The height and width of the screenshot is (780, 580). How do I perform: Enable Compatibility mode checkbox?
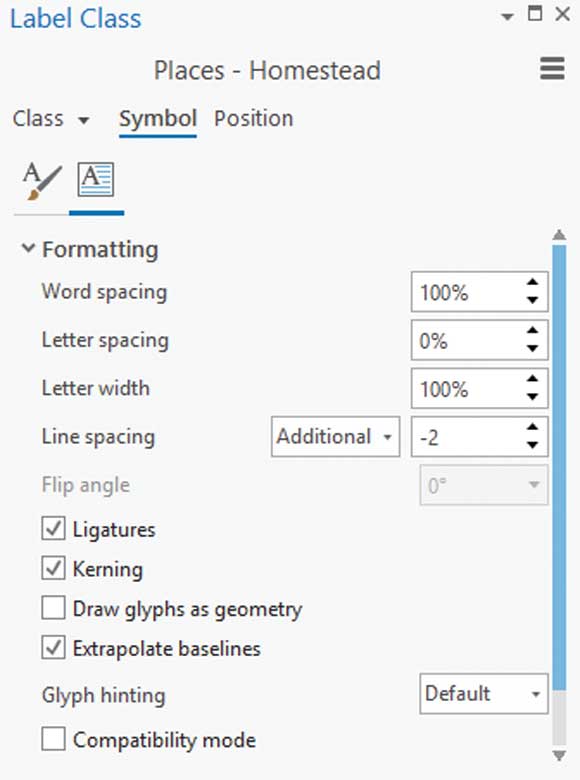(53, 739)
